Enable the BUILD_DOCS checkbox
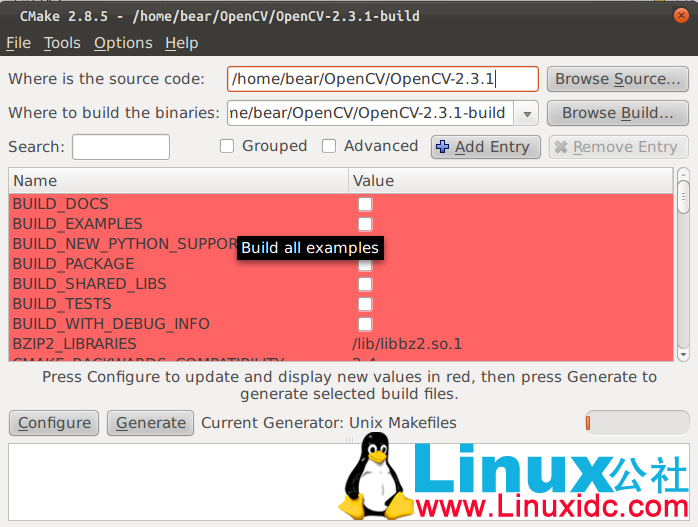The image size is (698, 527). tap(365, 204)
